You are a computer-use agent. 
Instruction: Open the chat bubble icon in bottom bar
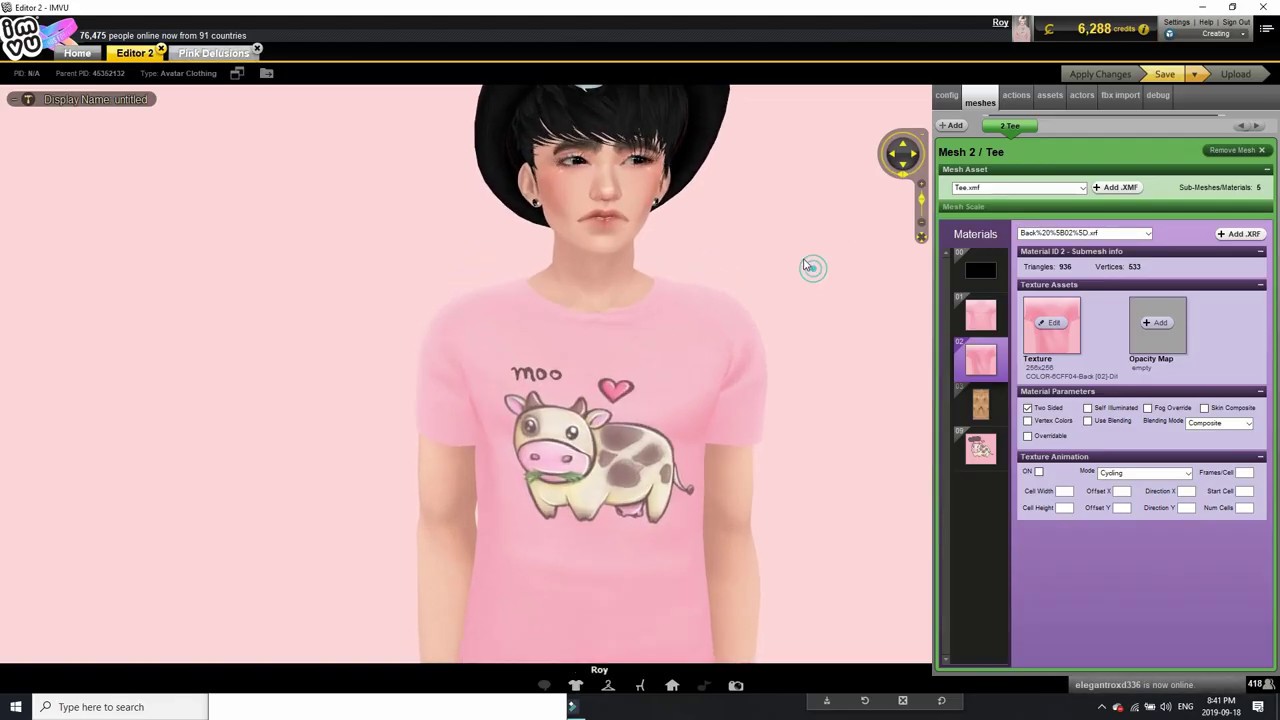[544, 686]
